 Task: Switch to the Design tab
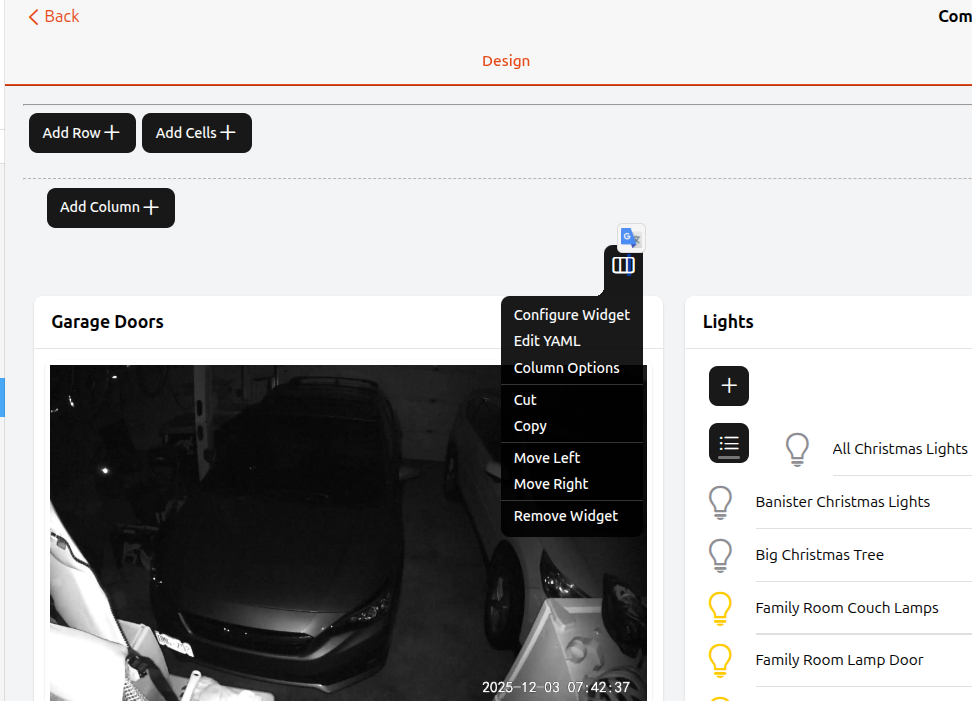pyautogui.click(x=506, y=61)
